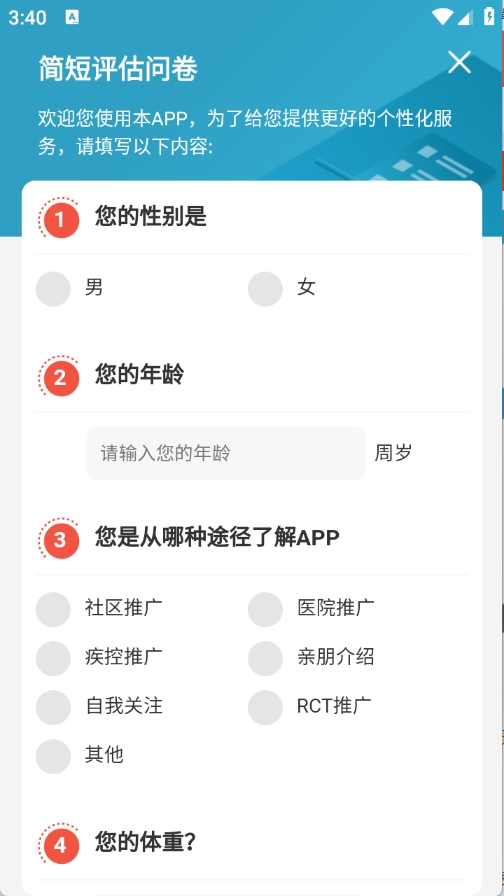
Task: Choose 其他 as the source
Action: (x=53, y=757)
